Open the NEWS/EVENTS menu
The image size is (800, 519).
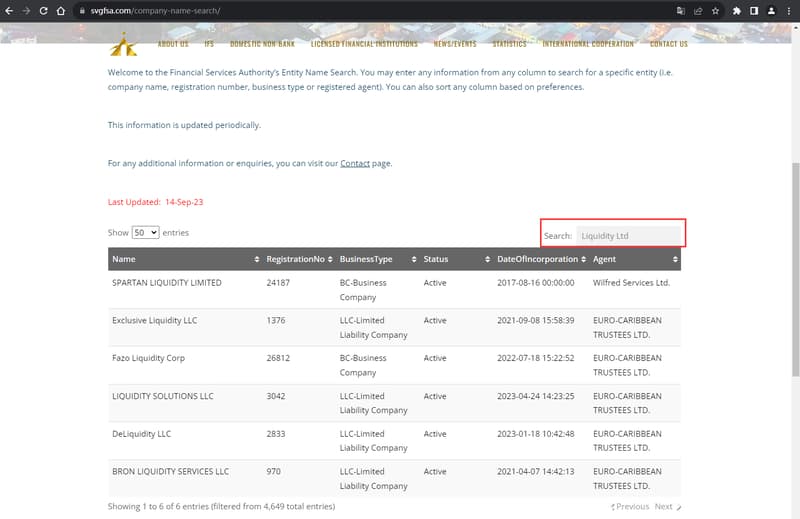pos(455,44)
